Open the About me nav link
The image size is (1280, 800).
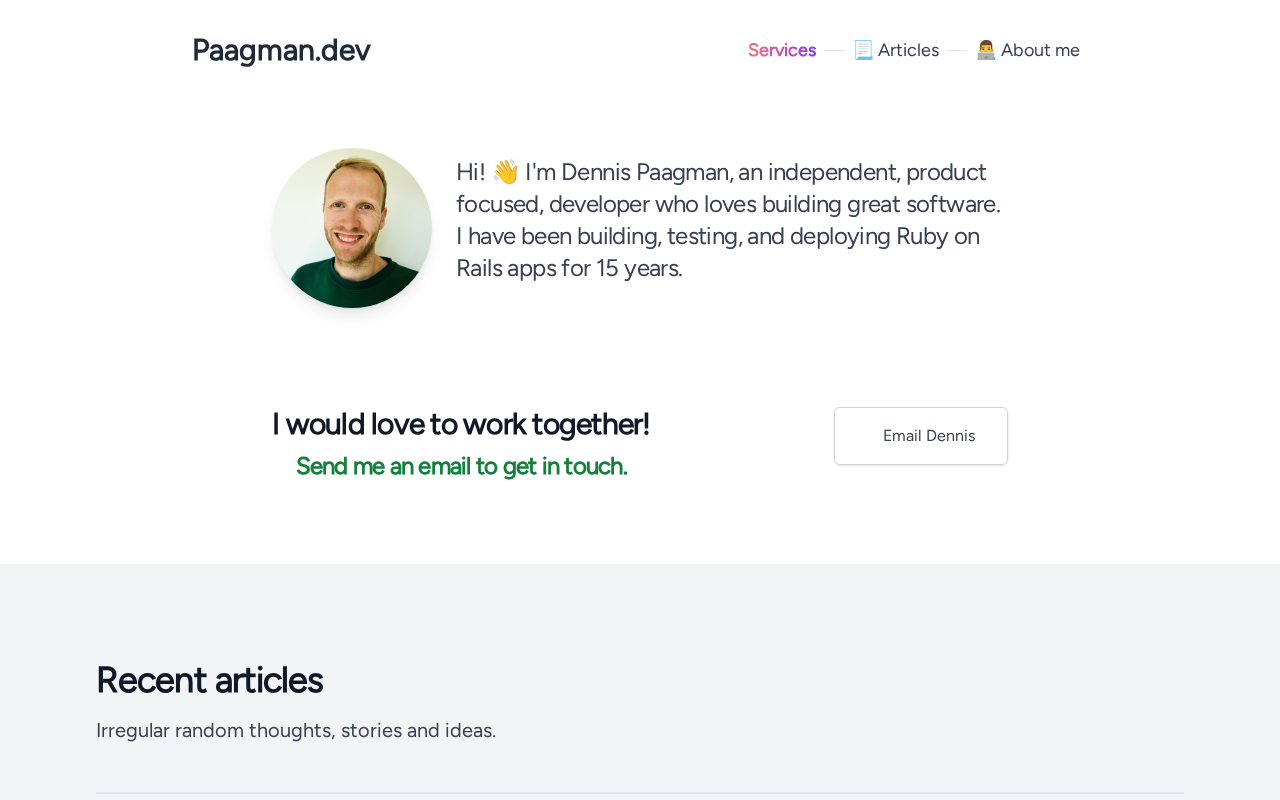coord(1040,50)
